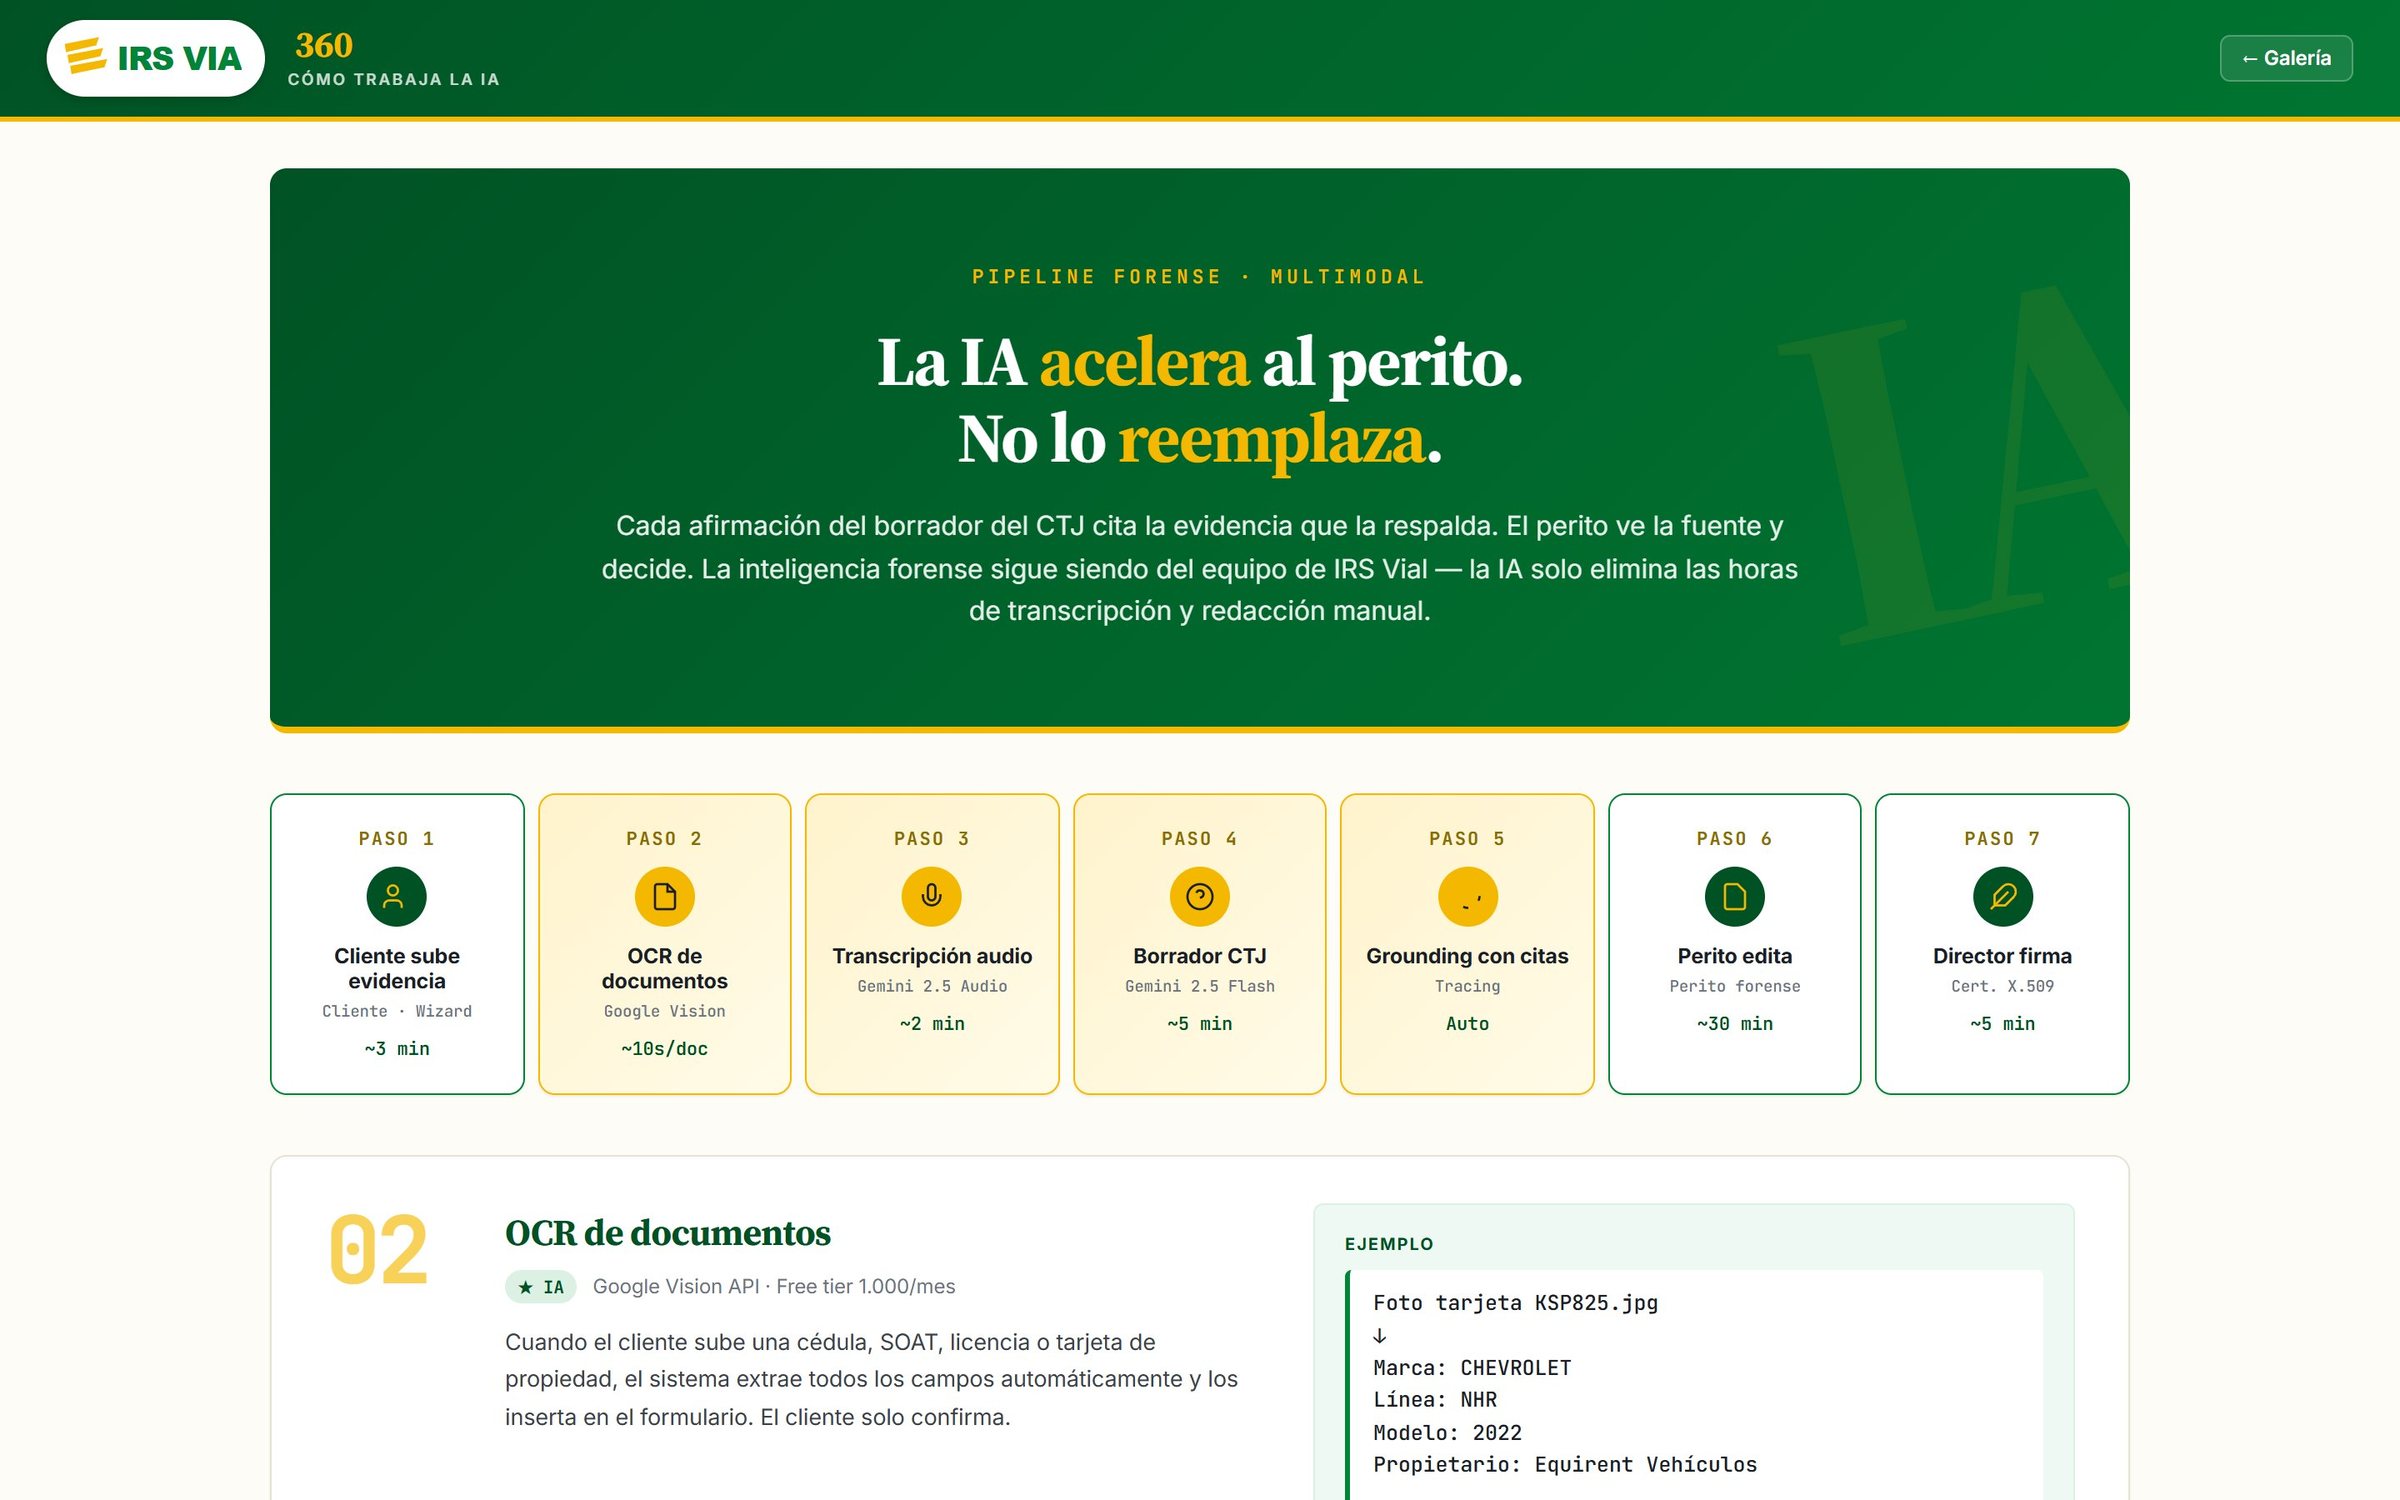The image size is (2400, 1500).
Task: Click Propietario: Equirent Vehículos line
Action: [x=1565, y=1465]
